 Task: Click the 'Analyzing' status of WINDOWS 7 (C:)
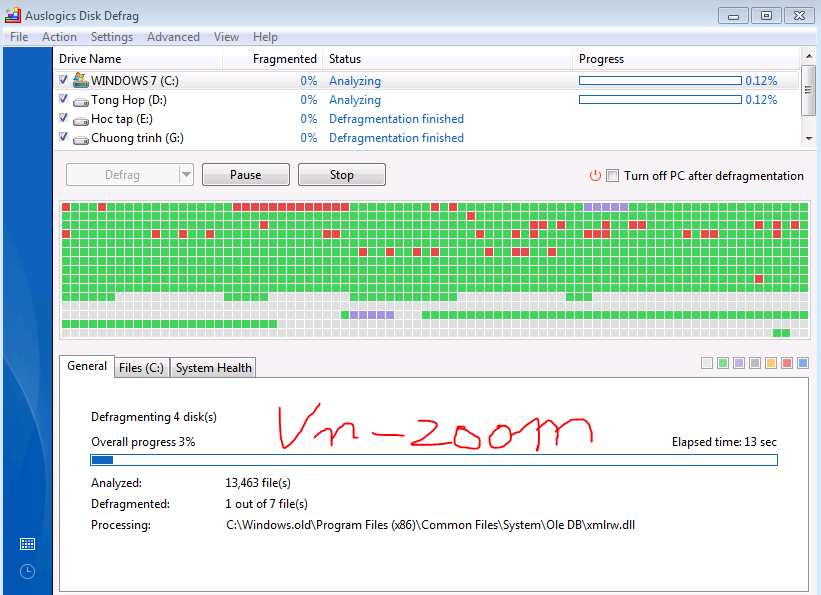point(355,81)
